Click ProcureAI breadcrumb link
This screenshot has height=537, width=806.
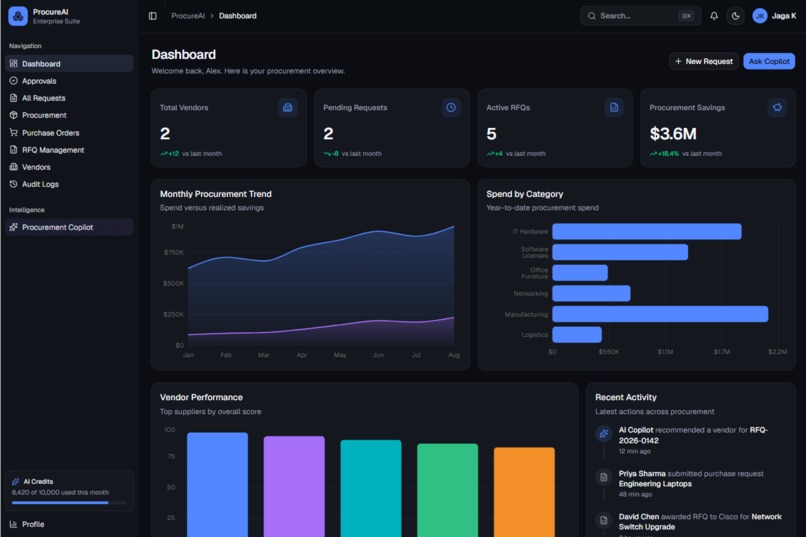point(188,16)
